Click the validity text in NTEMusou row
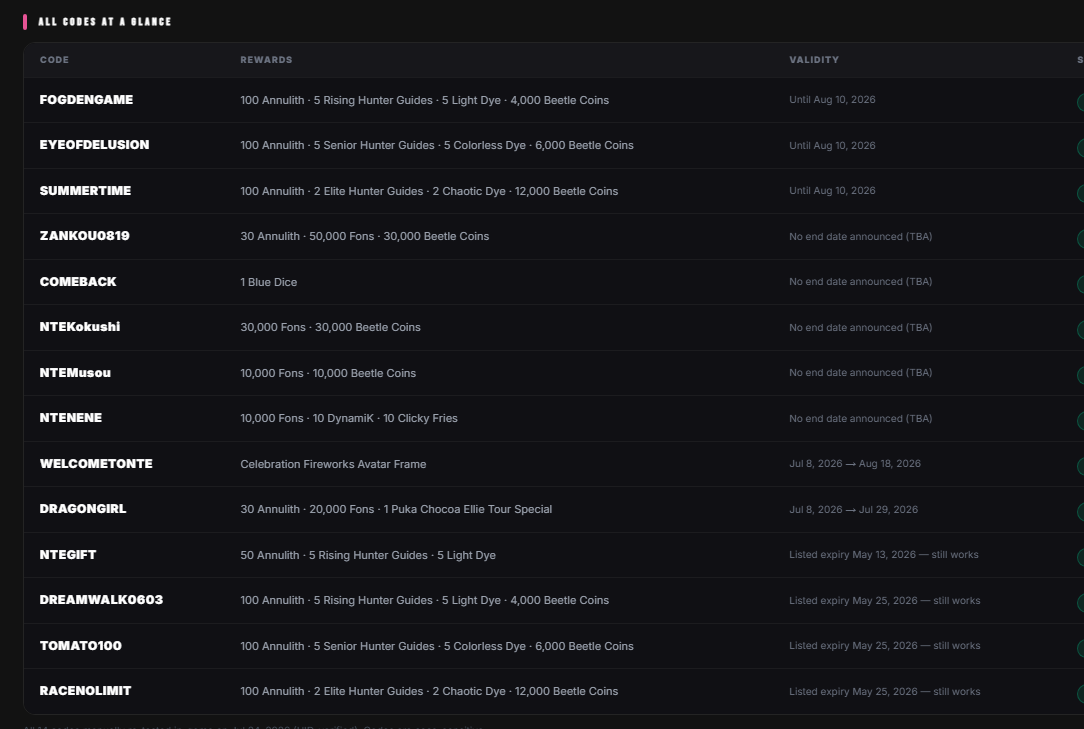The image size is (1084, 729). (x=861, y=372)
